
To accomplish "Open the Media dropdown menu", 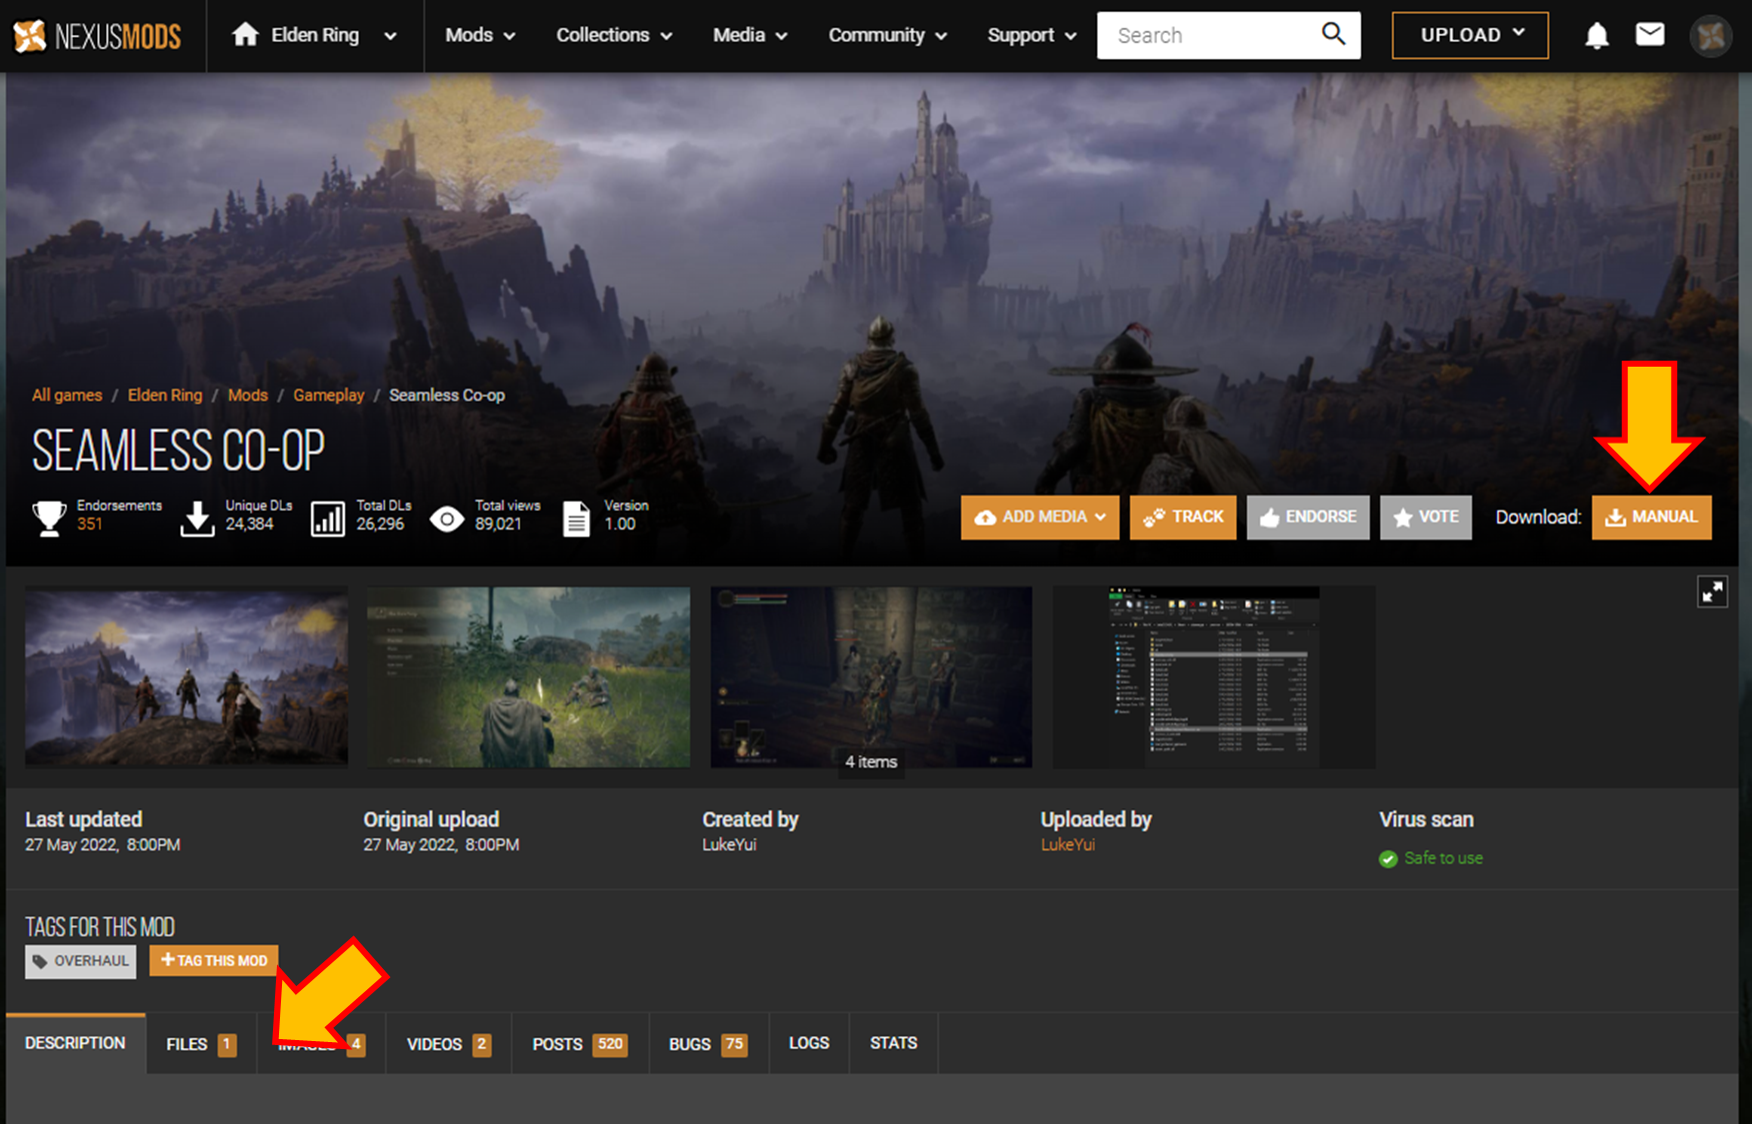I will (750, 35).
